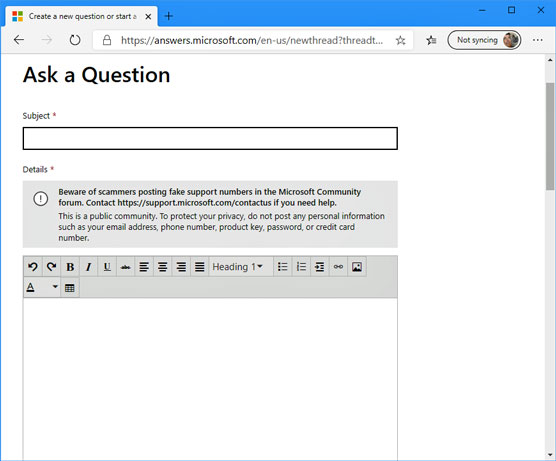This screenshot has width=556, height=461.
Task: Click the lock site information icon
Action: click(x=107, y=40)
